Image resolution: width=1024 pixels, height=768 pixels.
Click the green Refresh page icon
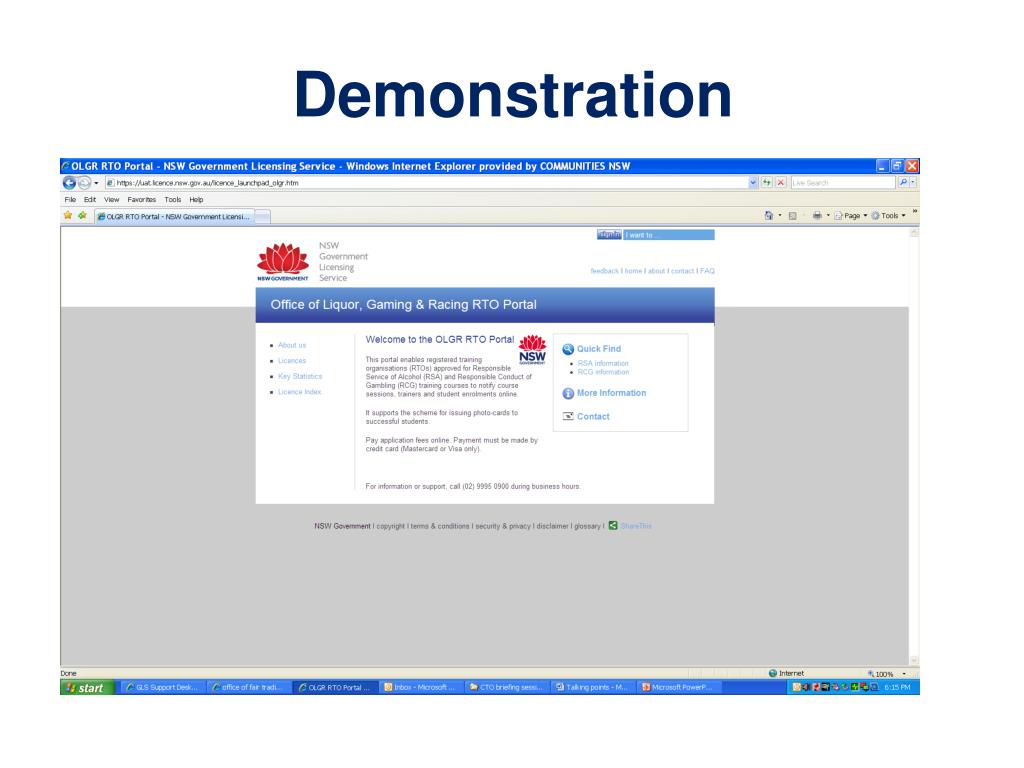767,183
